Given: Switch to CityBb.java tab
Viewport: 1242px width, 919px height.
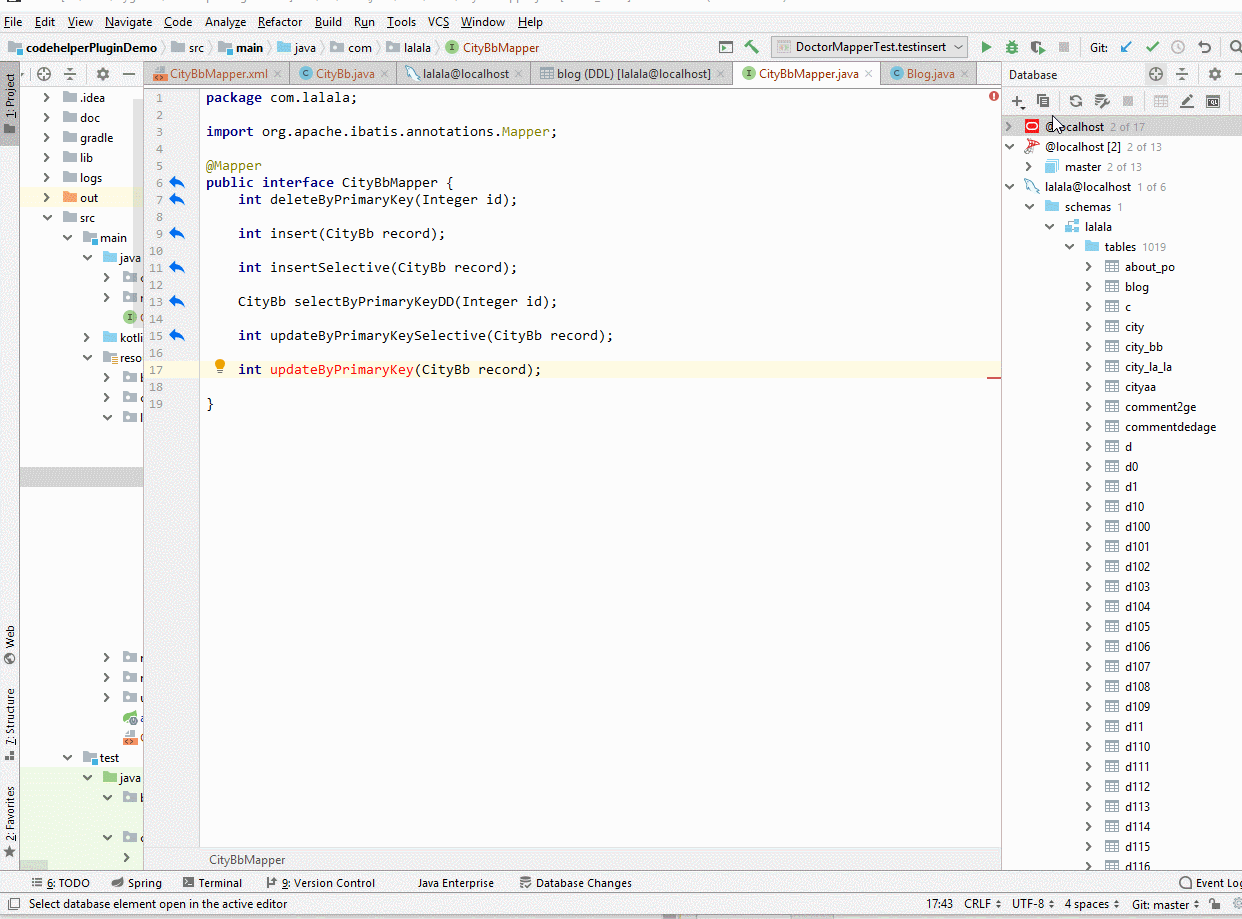Looking at the screenshot, I should pos(345,73).
